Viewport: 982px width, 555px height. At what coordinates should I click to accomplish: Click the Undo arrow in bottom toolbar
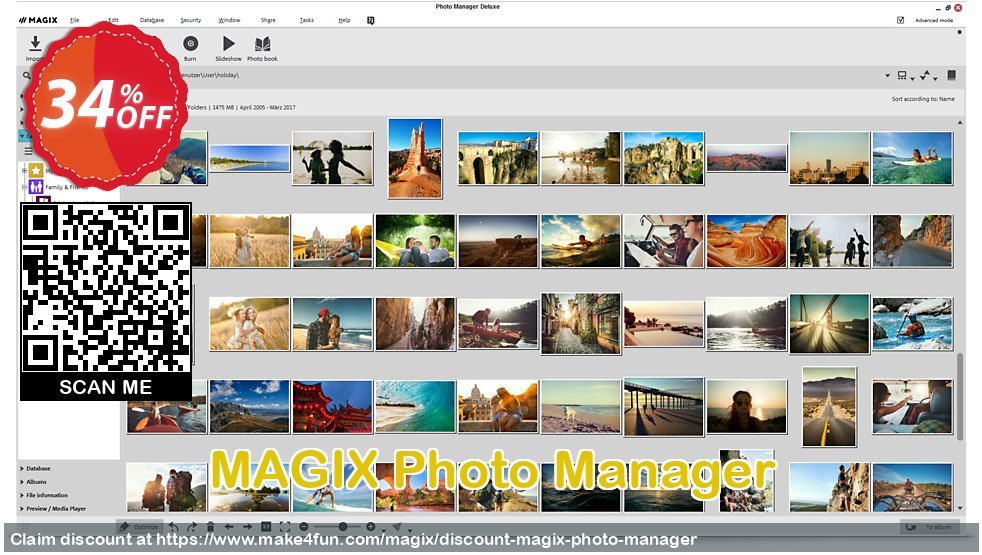tap(174, 527)
